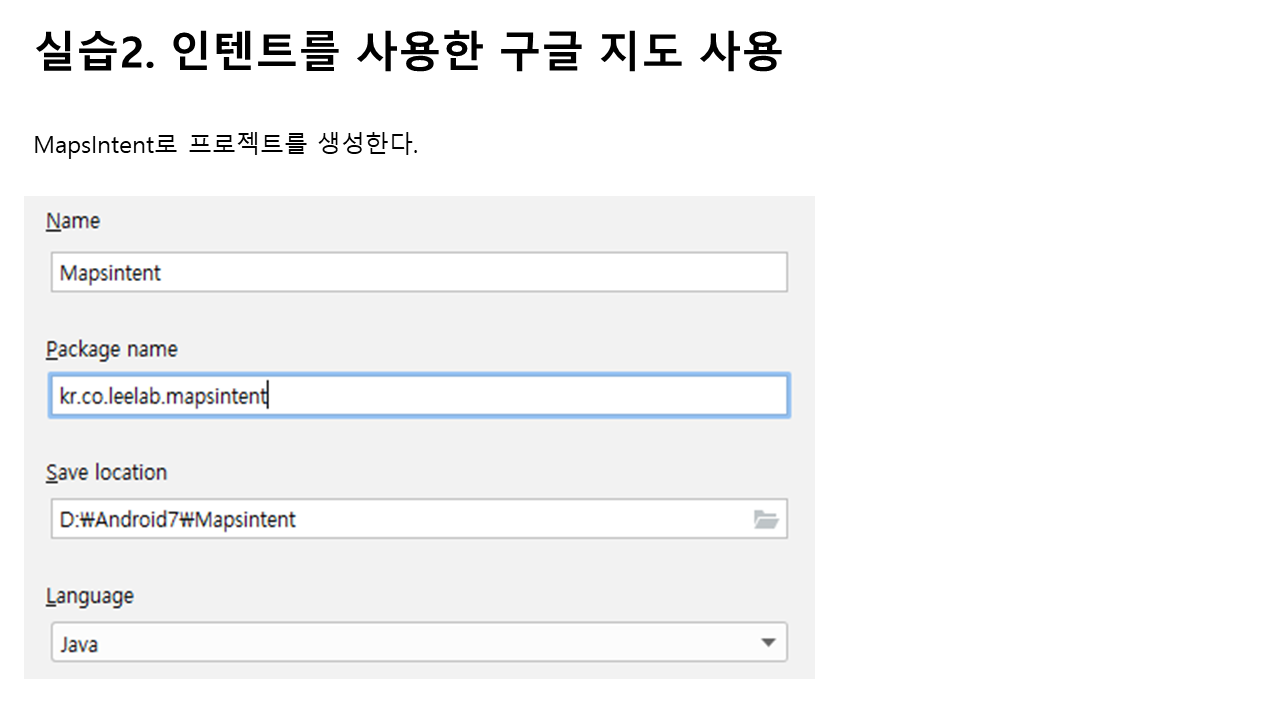Viewport: 1280px width, 720px height.
Task: Click empty space right of Language label
Action: coord(450,596)
